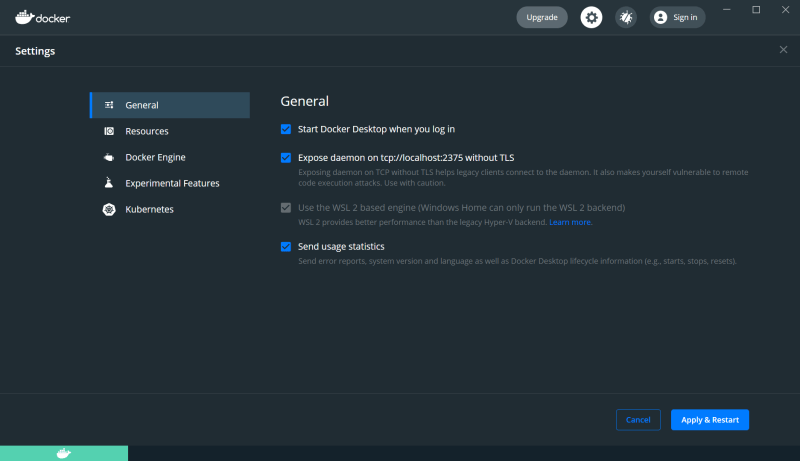Screen dimensions: 800x461
Task: Click the Docker Engine whale icon
Action: click(109, 157)
